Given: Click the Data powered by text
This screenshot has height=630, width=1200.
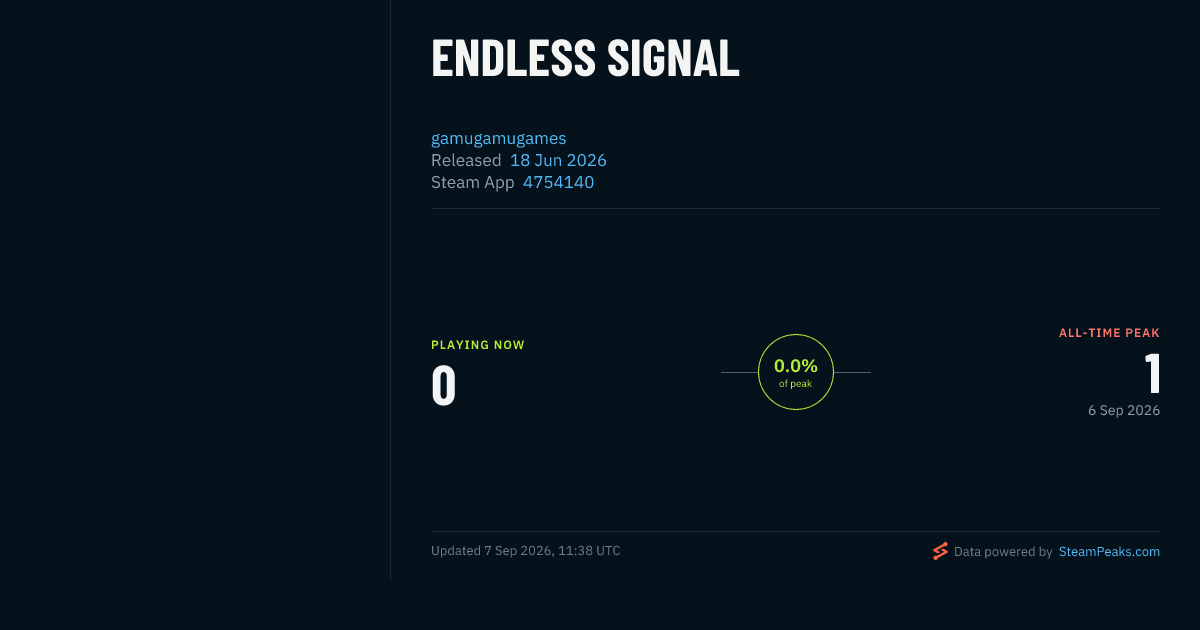Looking at the screenshot, I should 1003,551.
